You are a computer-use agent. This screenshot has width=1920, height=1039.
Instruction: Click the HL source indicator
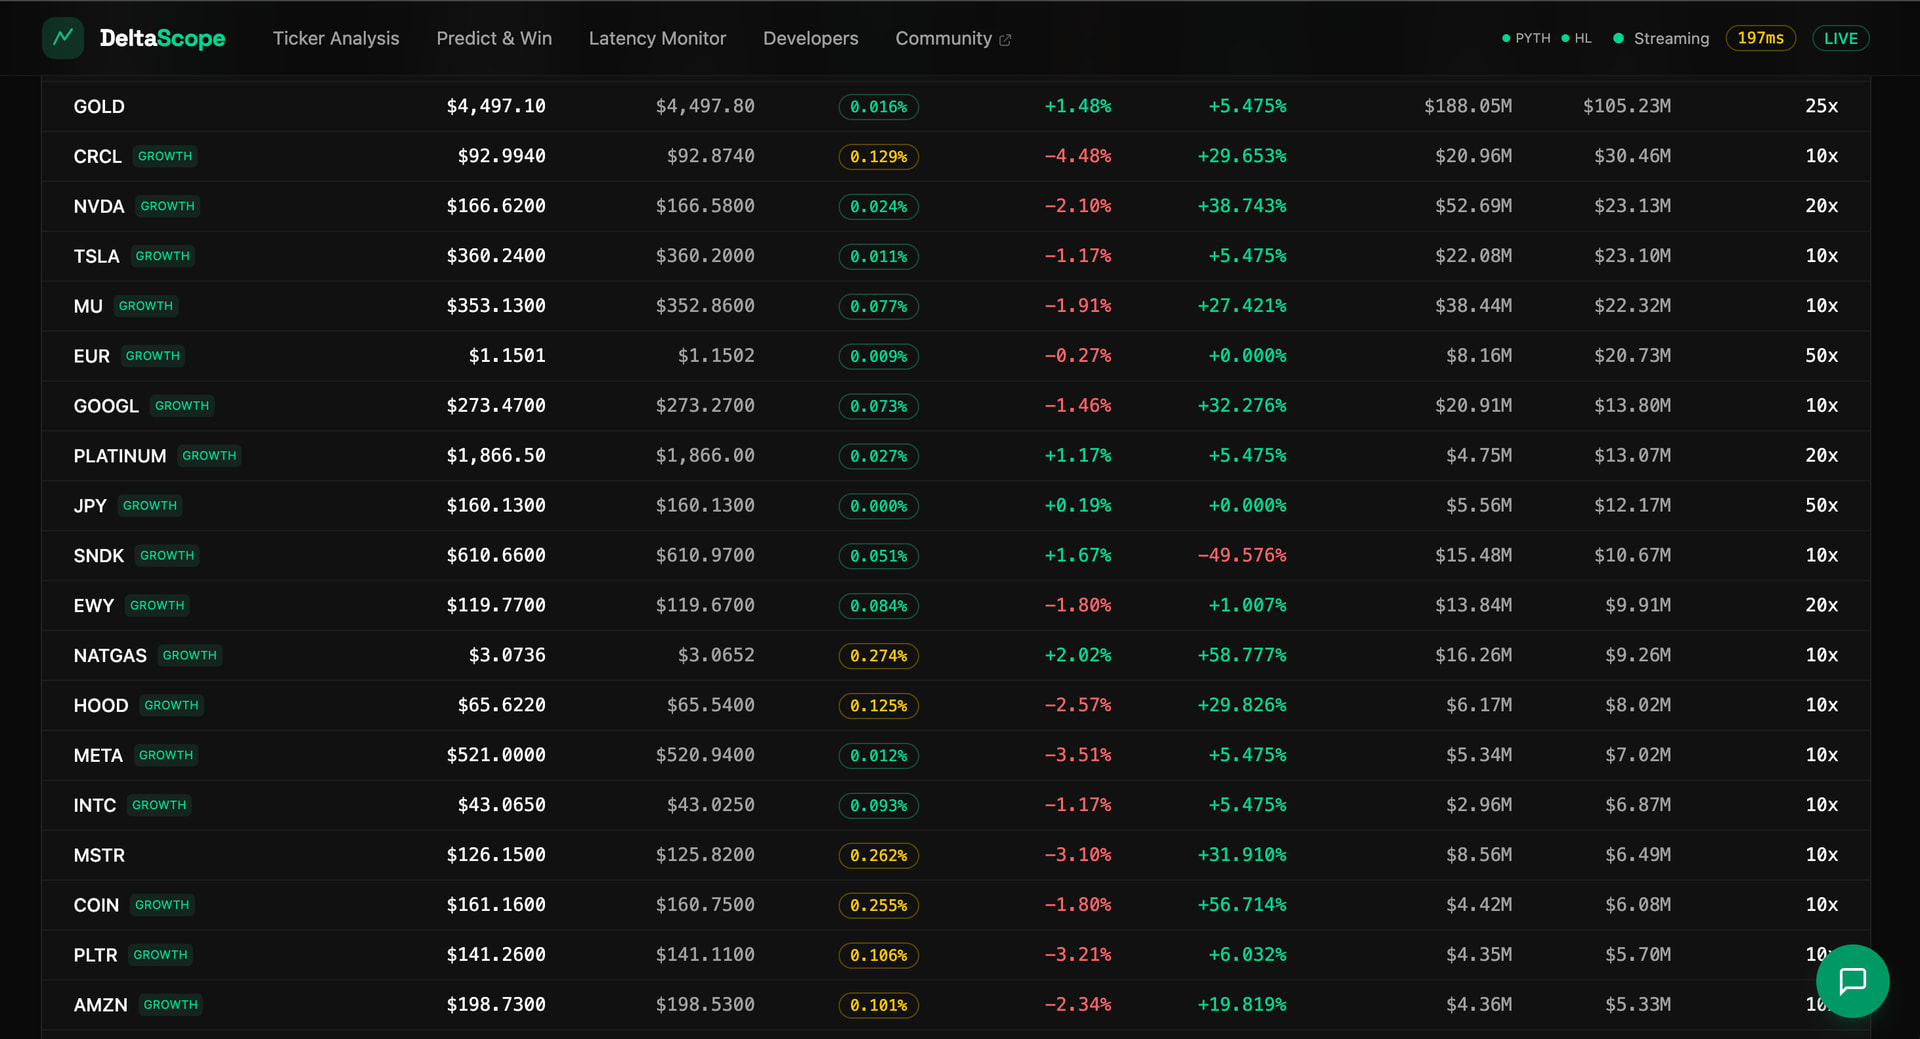click(1577, 38)
